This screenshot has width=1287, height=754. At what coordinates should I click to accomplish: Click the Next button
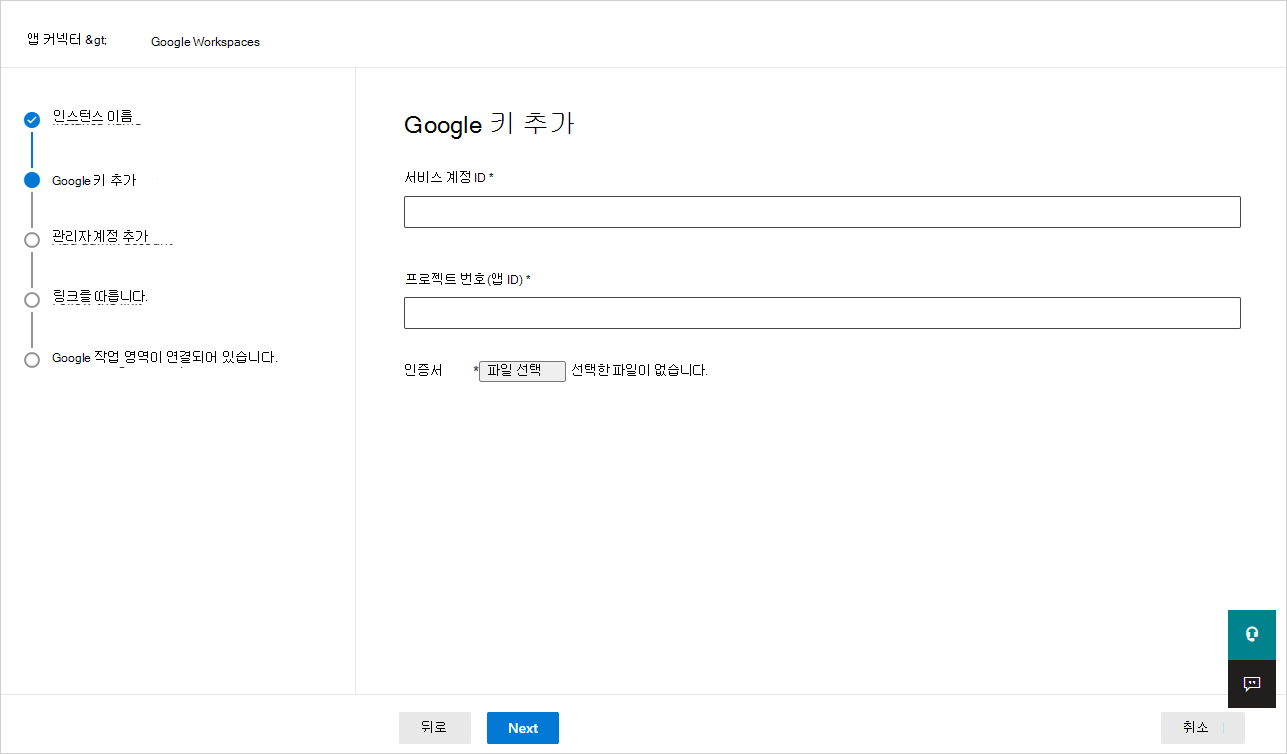click(523, 728)
